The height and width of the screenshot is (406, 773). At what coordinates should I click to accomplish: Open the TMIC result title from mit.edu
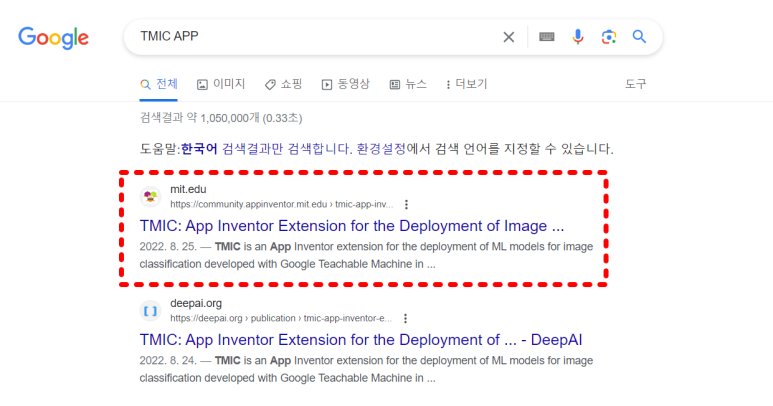point(351,226)
